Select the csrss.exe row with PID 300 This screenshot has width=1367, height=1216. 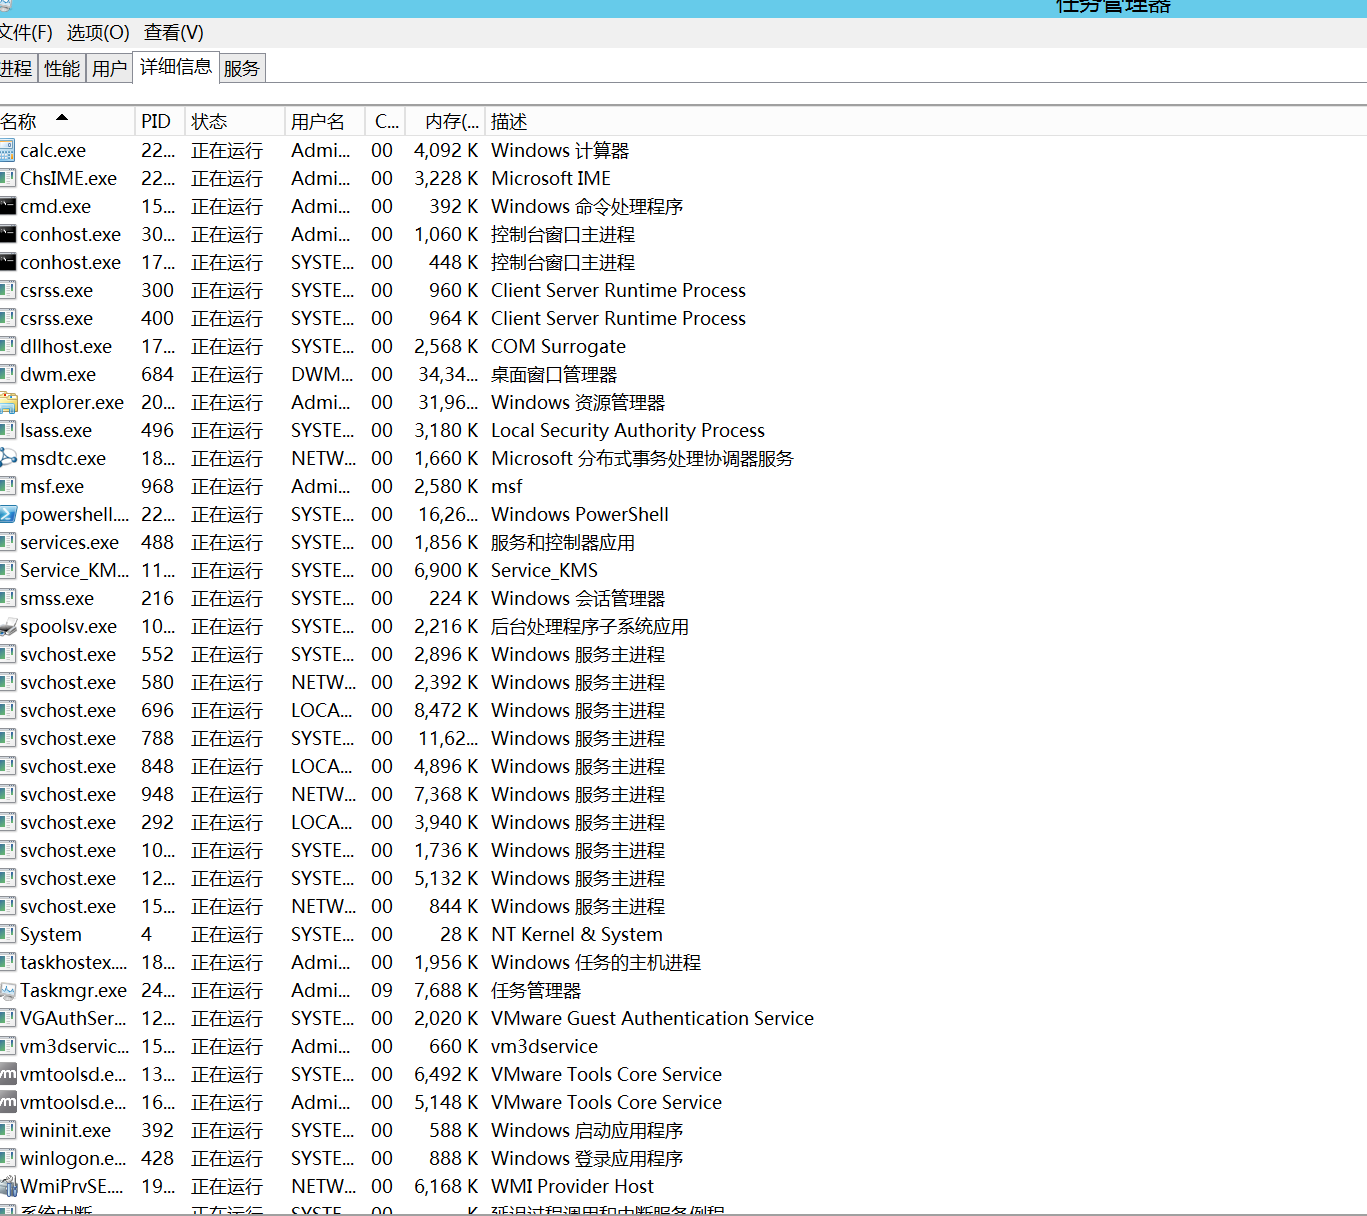(683, 291)
